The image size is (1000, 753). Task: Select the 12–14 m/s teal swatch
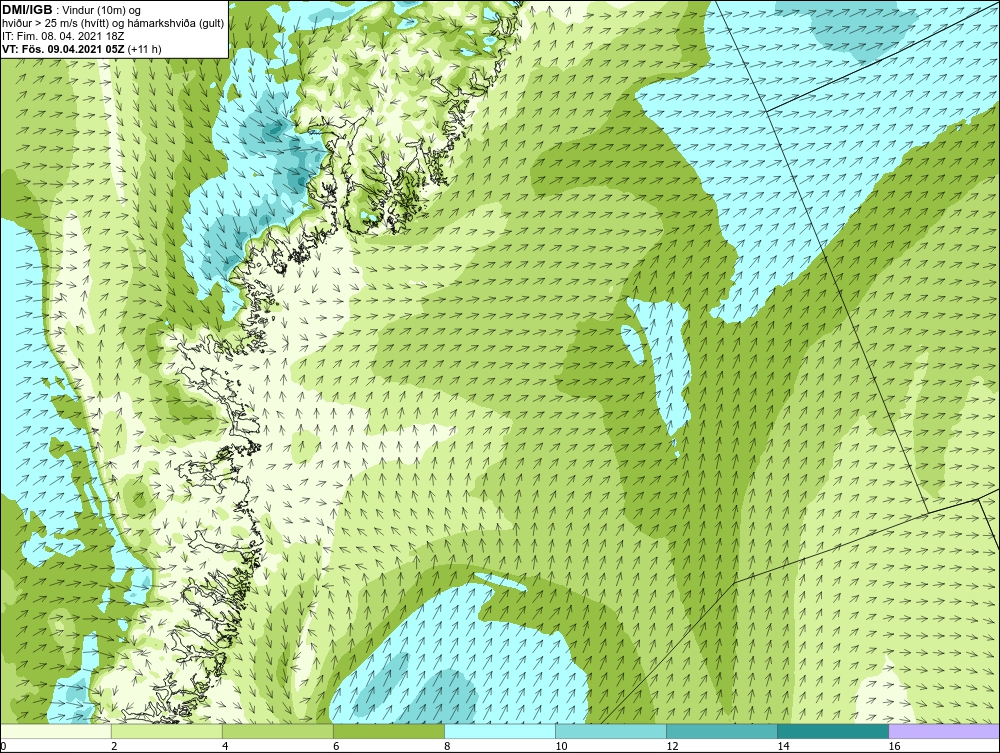pyautogui.click(x=721, y=731)
